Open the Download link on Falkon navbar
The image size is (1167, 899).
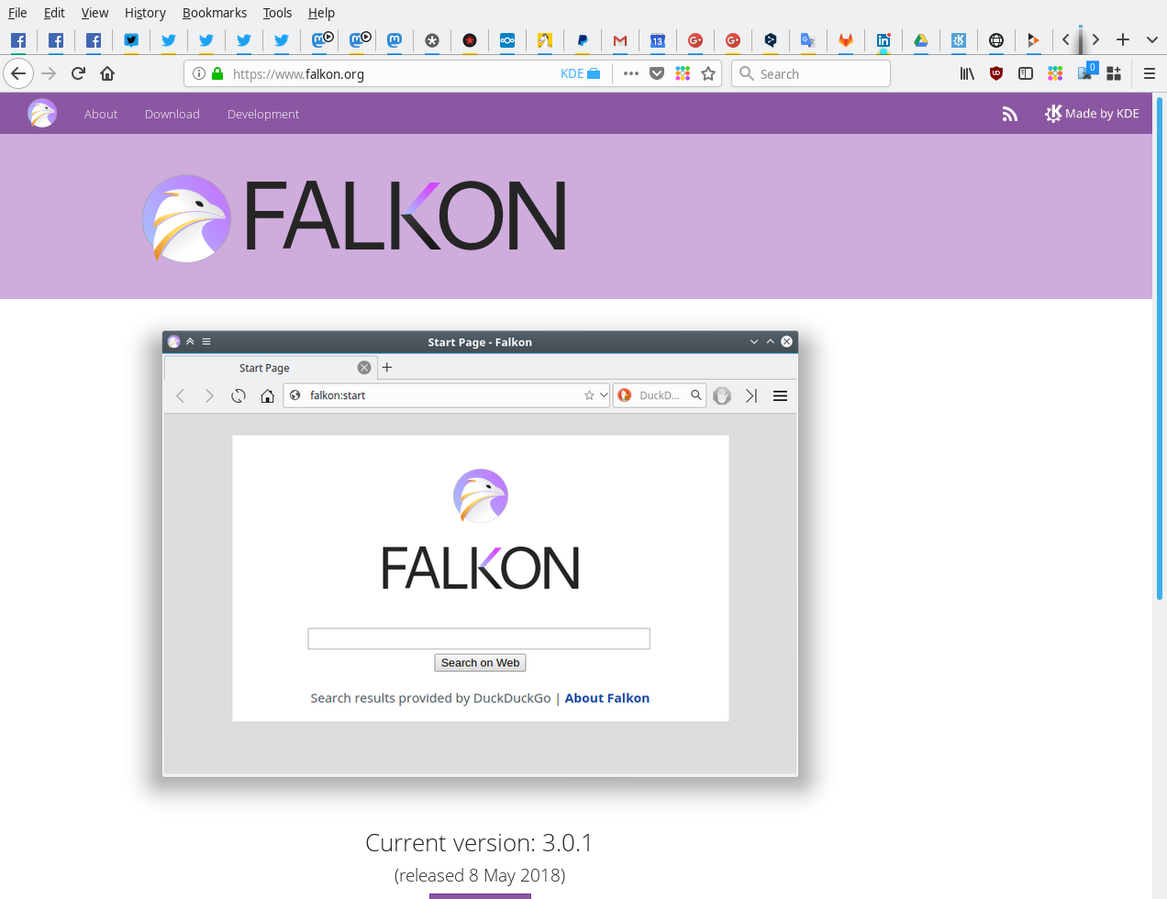click(x=172, y=114)
